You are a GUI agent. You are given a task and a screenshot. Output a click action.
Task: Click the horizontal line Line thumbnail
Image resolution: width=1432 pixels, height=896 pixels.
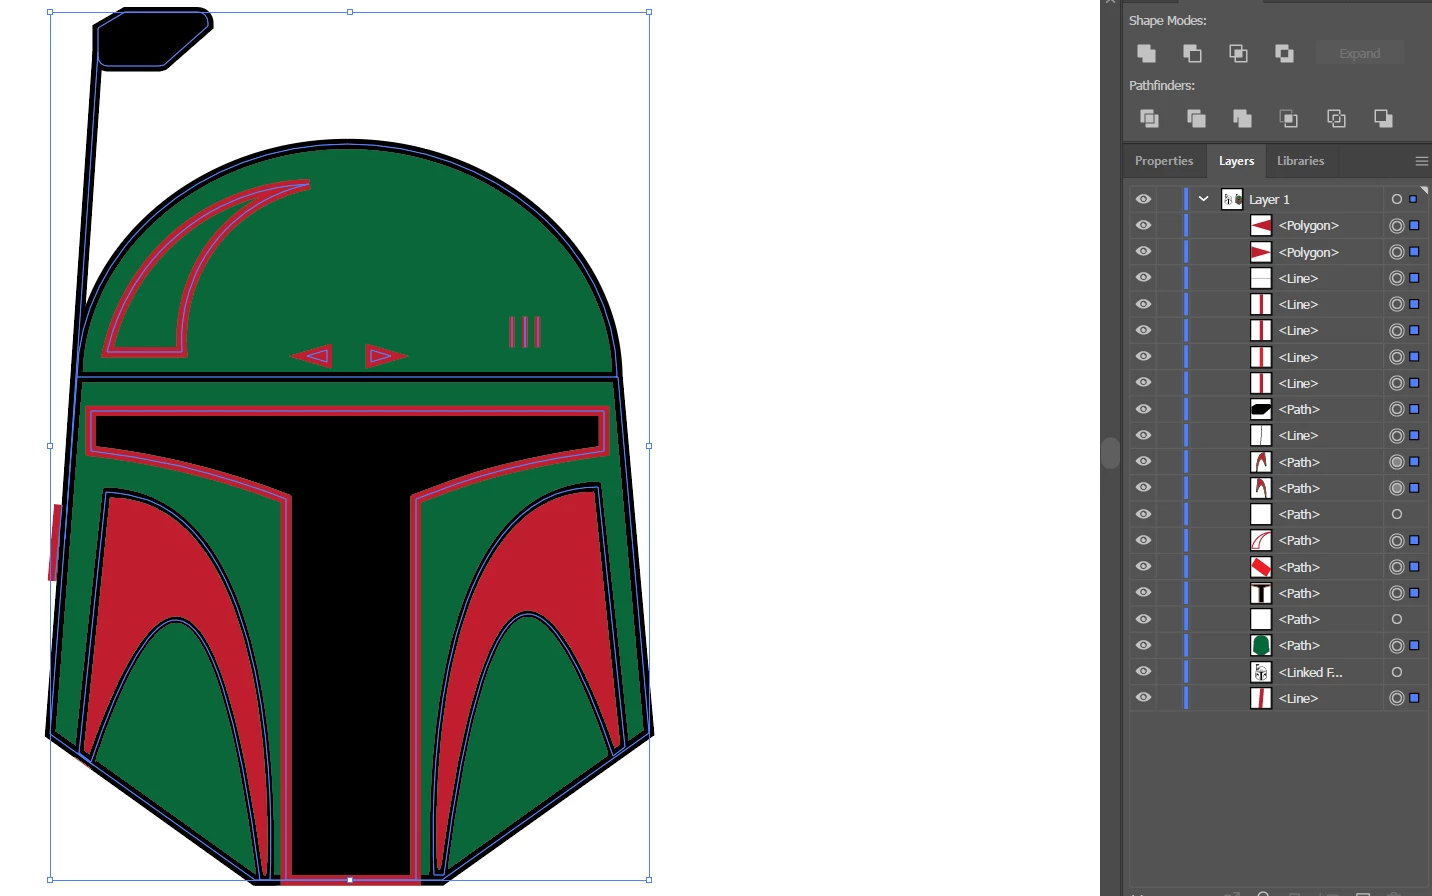click(1261, 278)
